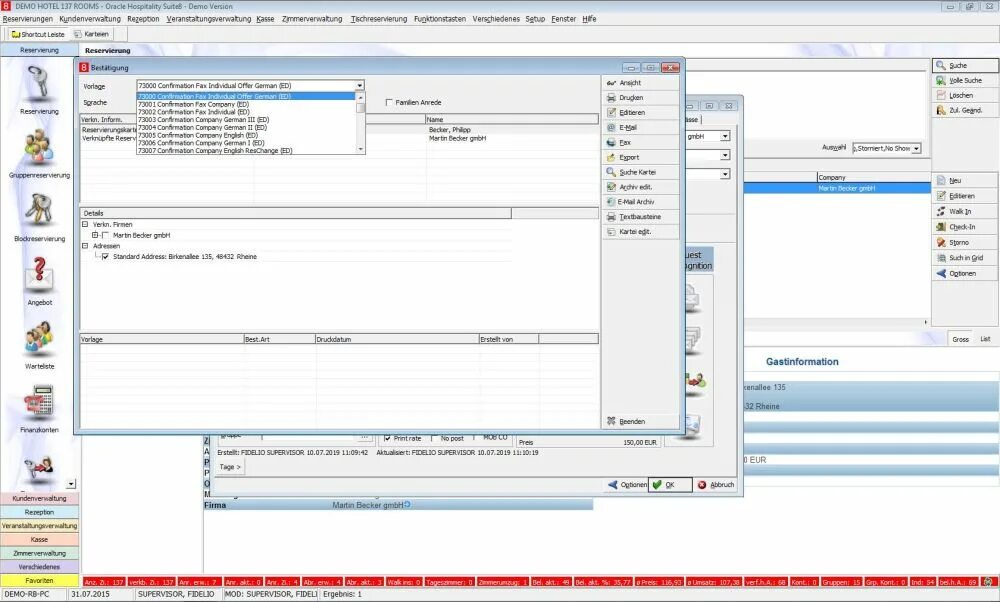Viewport: 1000px width, 602px height.
Task: Switch to Kasse sidebar section
Action: point(40,540)
